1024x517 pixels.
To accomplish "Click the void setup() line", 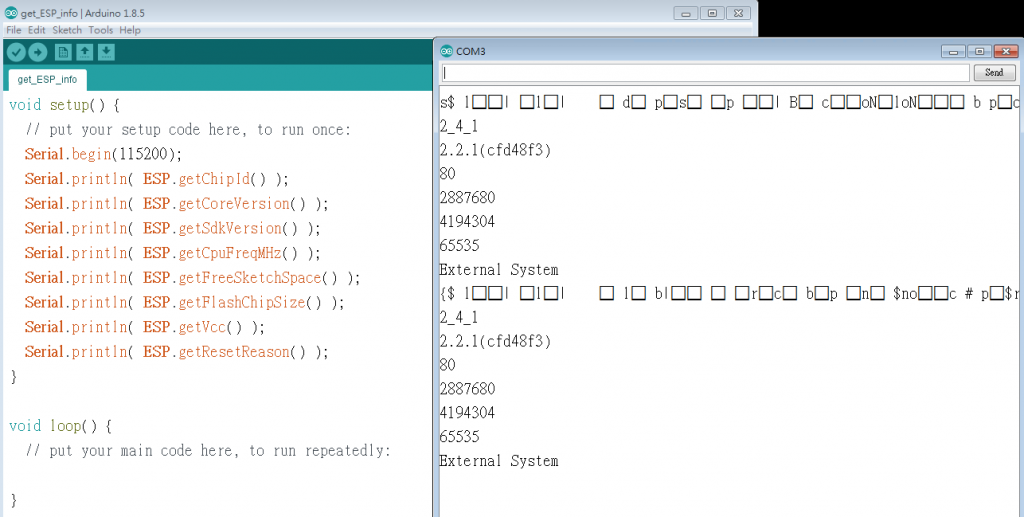I will click(64, 105).
